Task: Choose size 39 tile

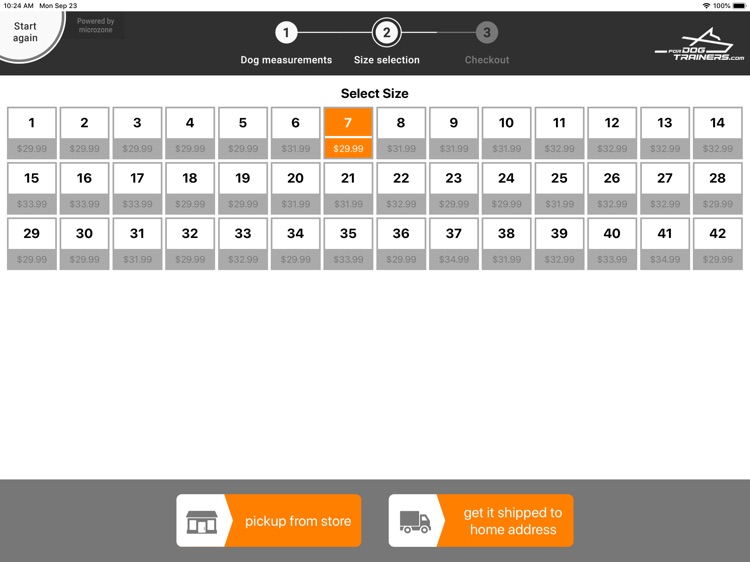Action: coord(559,244)
